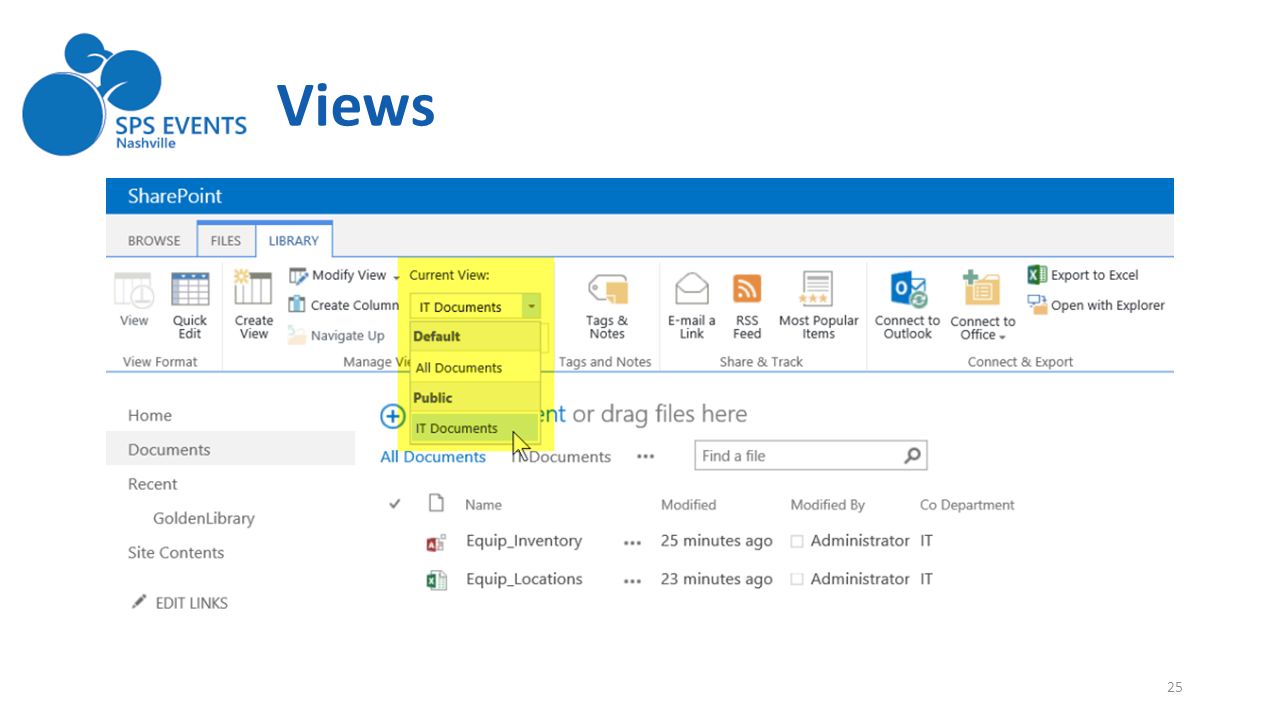
Task: Sort by Department column header
Action: (977, 504)
